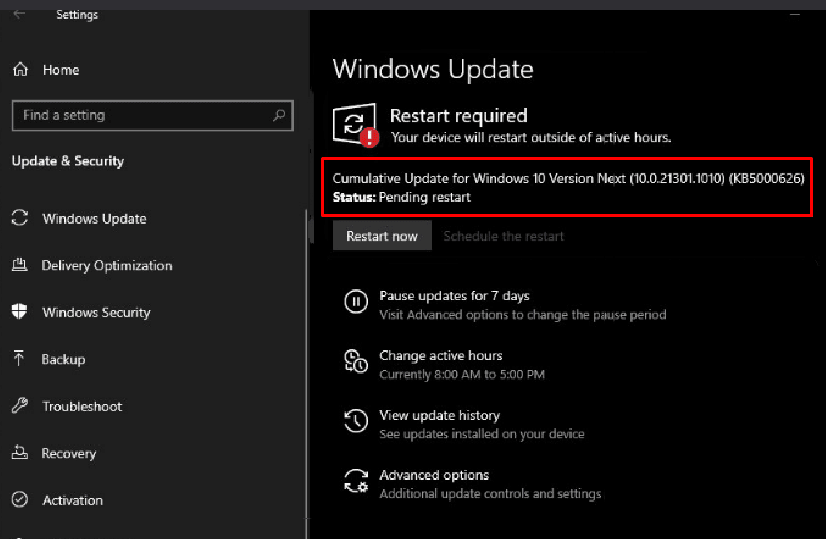This screenshot has height=539, width=826.
Task: Click the Activation checkmark icon
Action: (x=19, y=500)
